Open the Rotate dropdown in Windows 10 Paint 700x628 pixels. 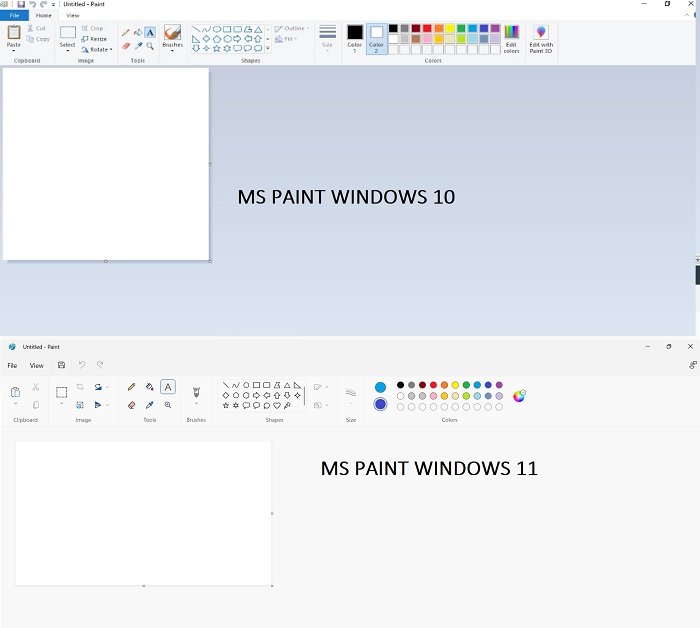[97, 50]
